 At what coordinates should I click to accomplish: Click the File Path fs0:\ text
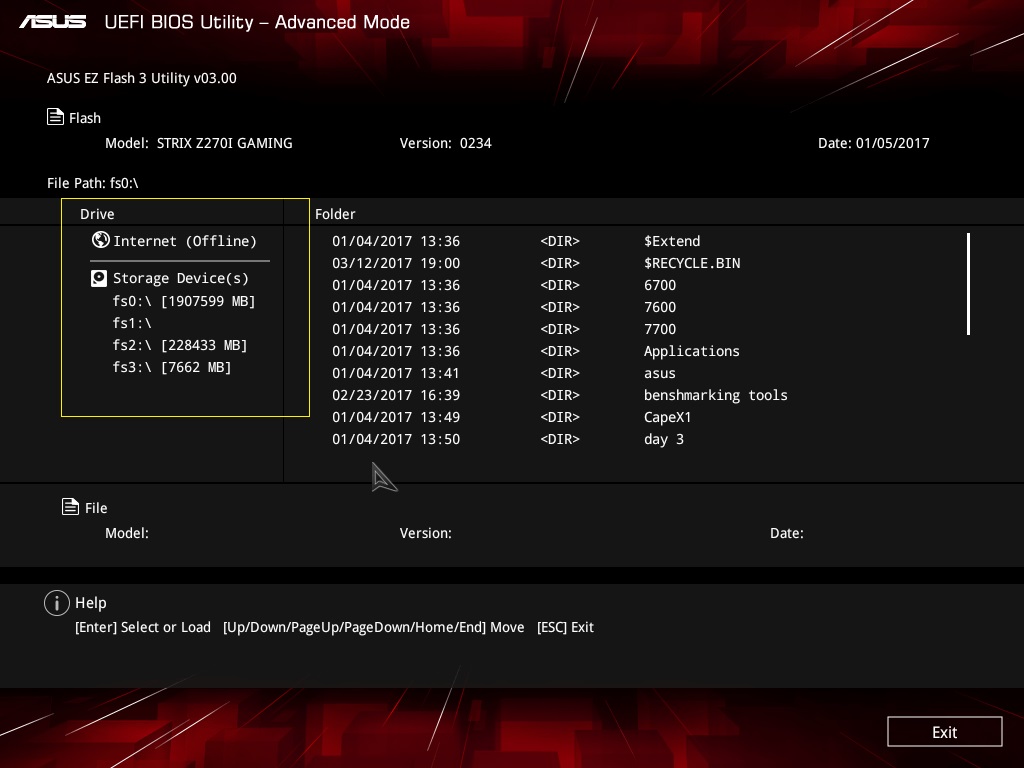pyautogui.click(x=93, y=184)
